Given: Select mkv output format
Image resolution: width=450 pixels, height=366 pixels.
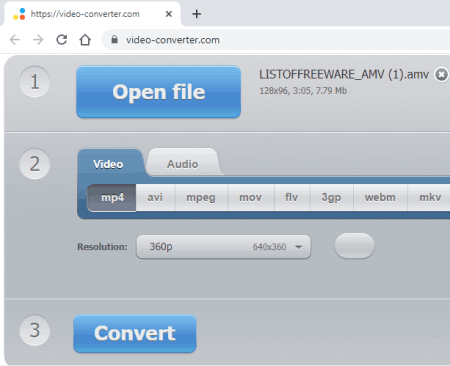Looking at the screenshot, I should pos(430,197).
